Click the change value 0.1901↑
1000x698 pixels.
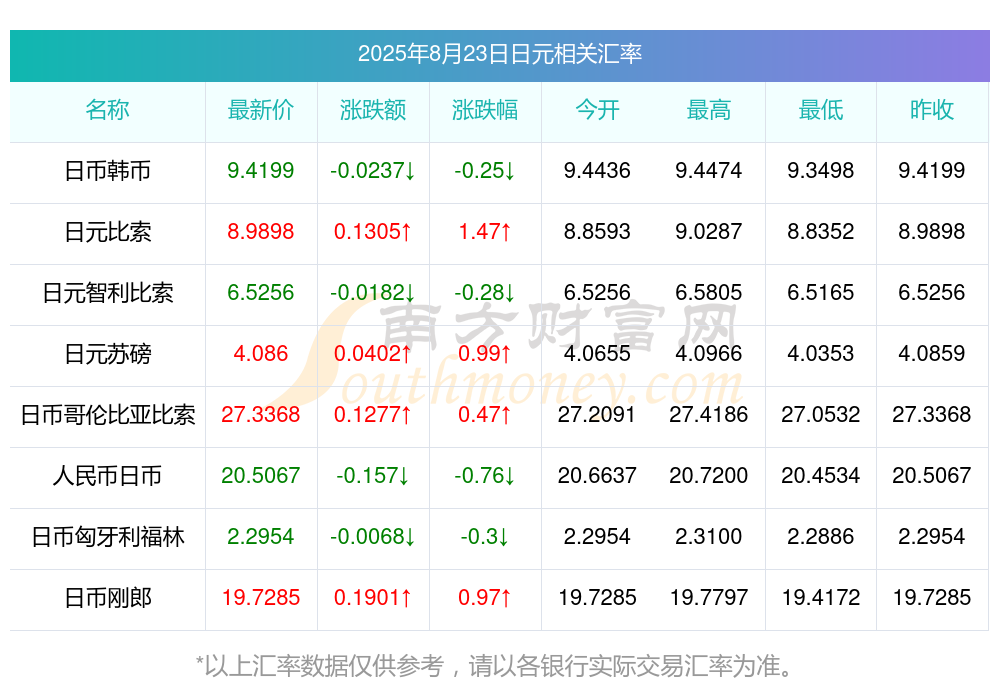click(372, 598)
